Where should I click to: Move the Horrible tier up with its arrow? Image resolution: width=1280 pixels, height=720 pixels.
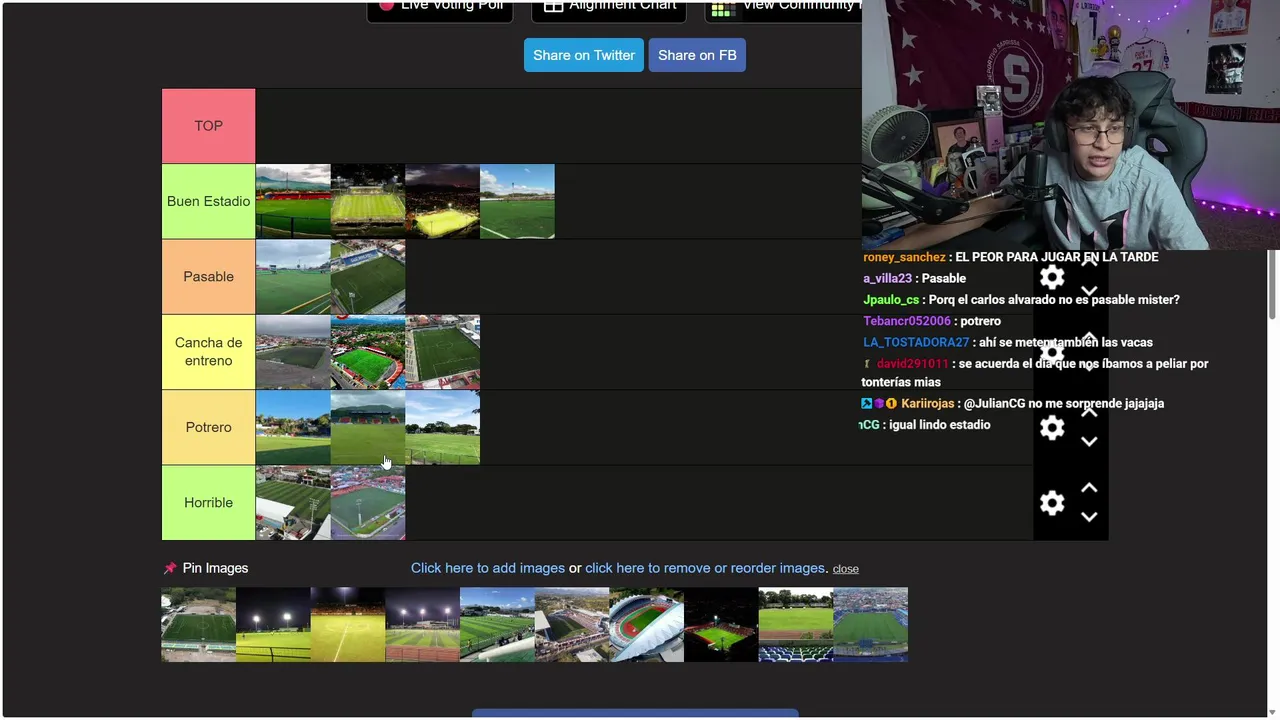(1089, 488)
